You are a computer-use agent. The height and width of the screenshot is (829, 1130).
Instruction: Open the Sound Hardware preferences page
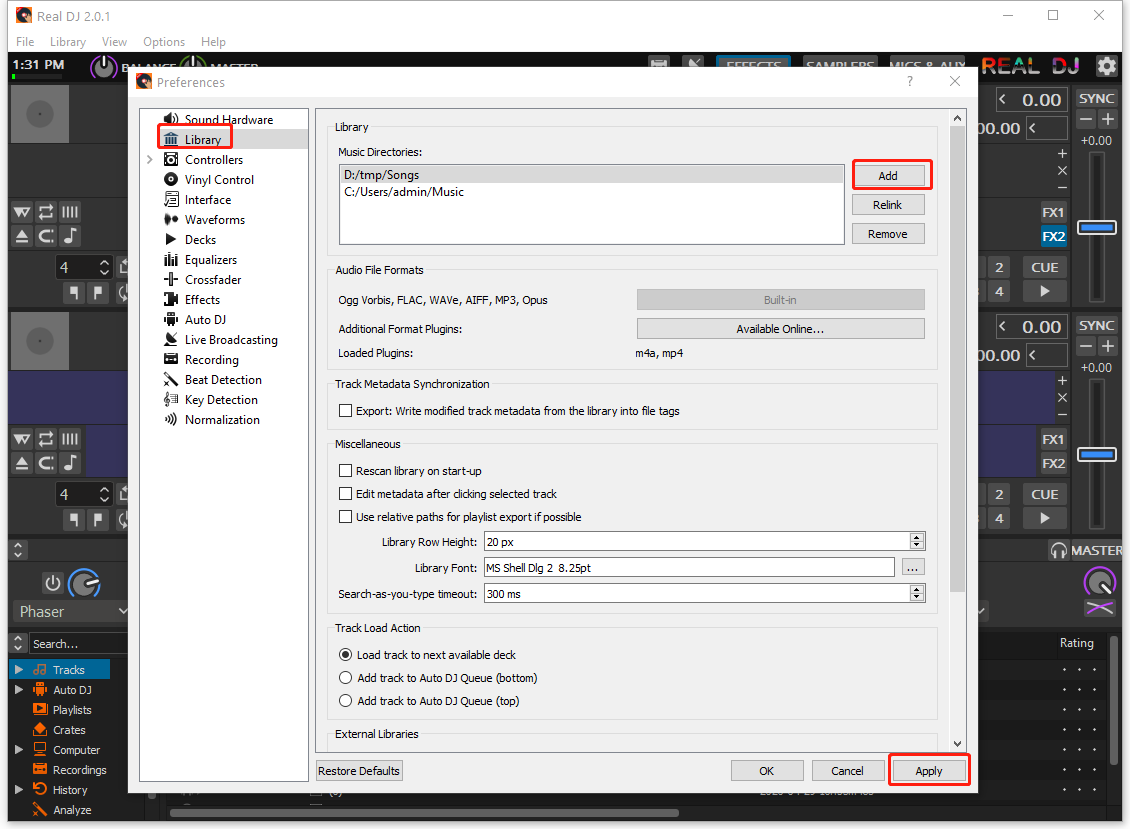point(225,119)
